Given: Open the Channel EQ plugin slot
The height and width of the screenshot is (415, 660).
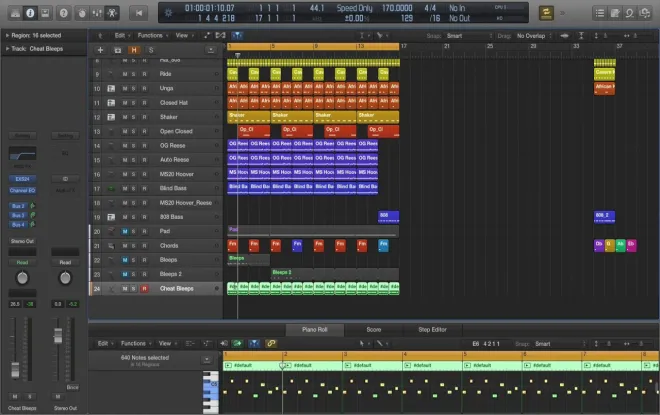Looking at the screenshot, I should [22, 190].
